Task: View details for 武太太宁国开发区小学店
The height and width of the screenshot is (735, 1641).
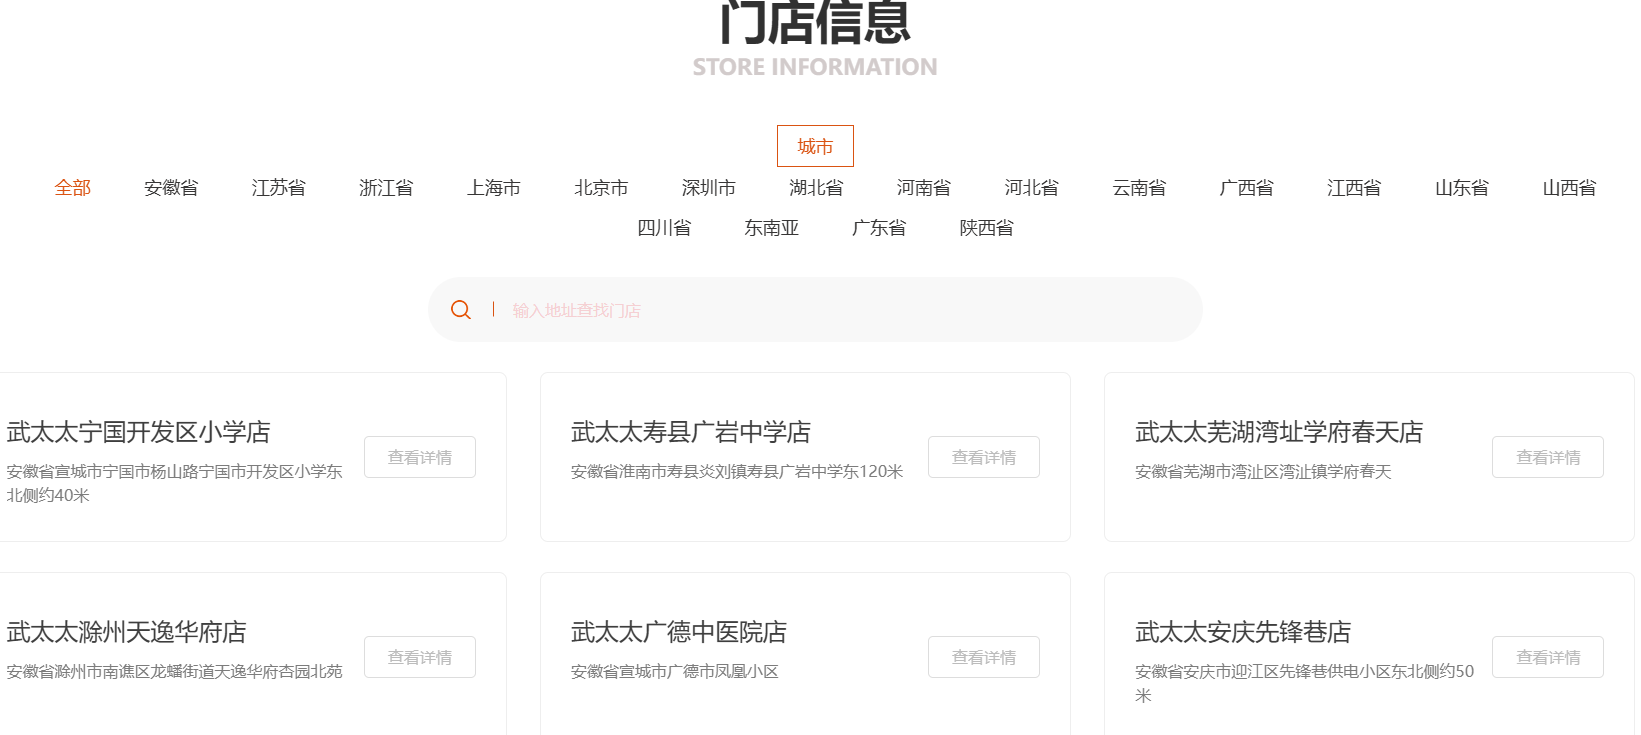Action: (x=419, y=457)
